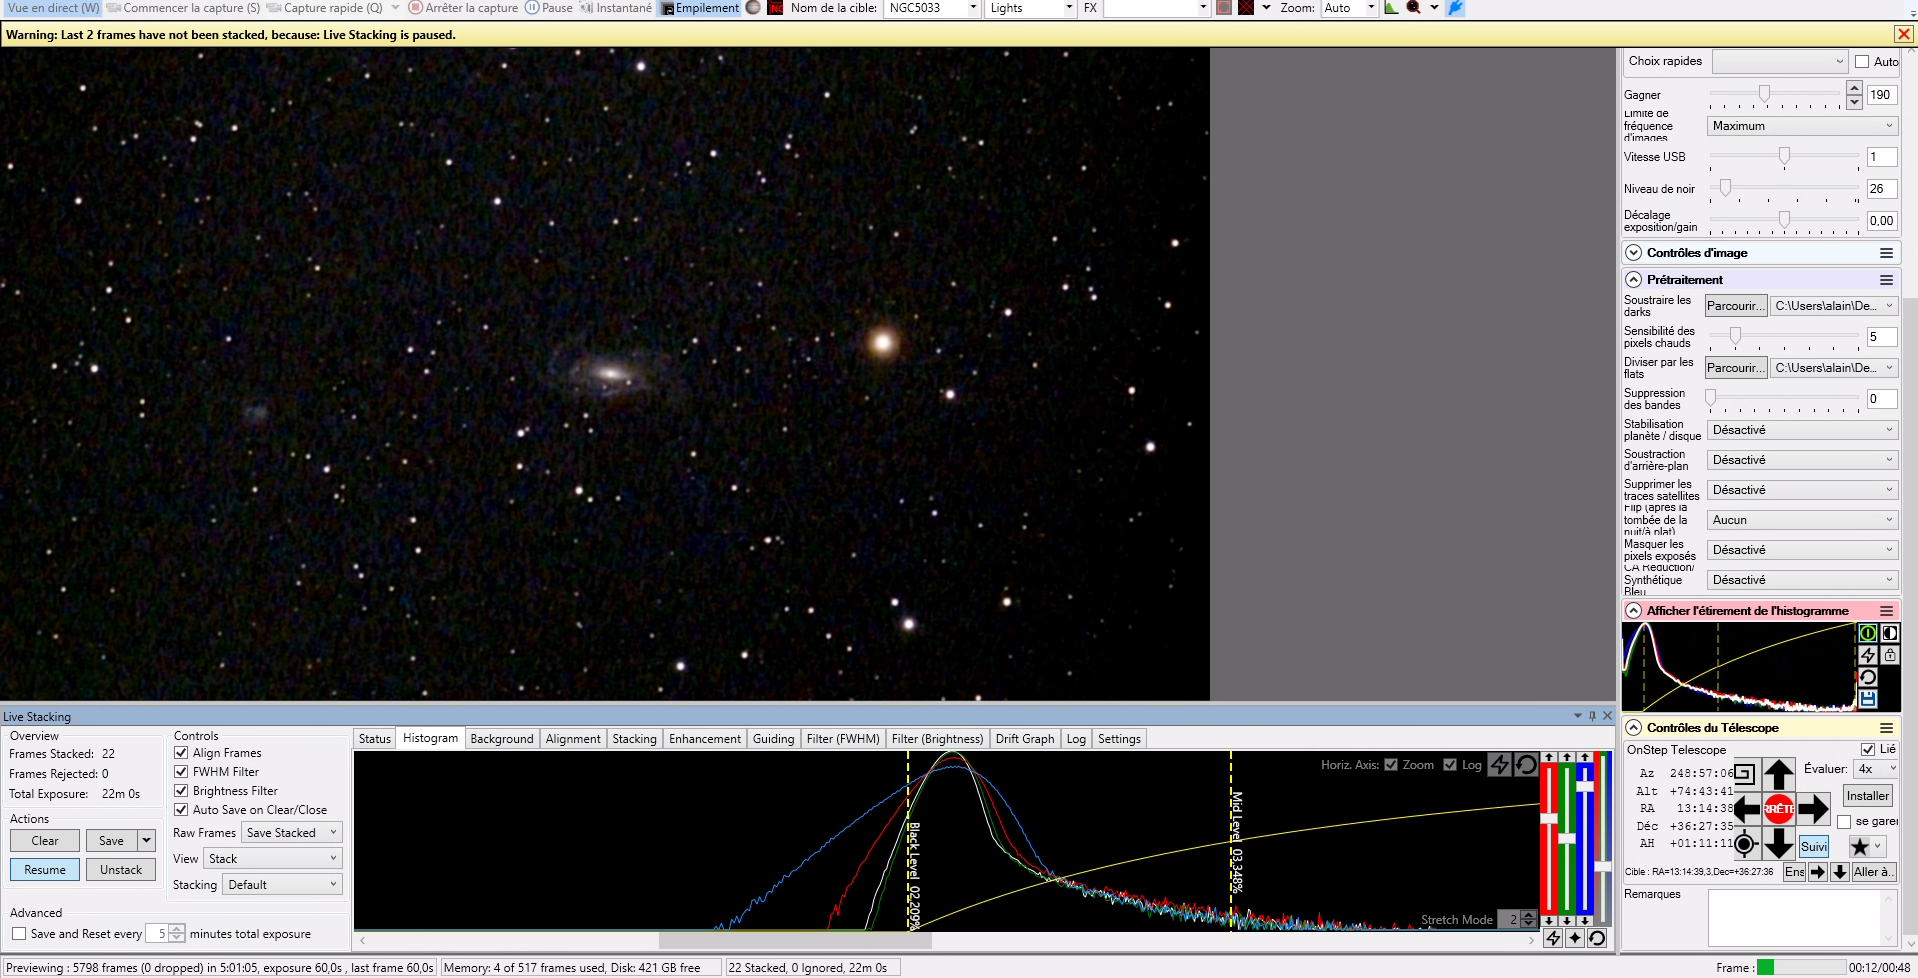1918x978 pixels.
Task: Open the View Stack dropdown
Action: pyautogui.click(x=273, y=859)
